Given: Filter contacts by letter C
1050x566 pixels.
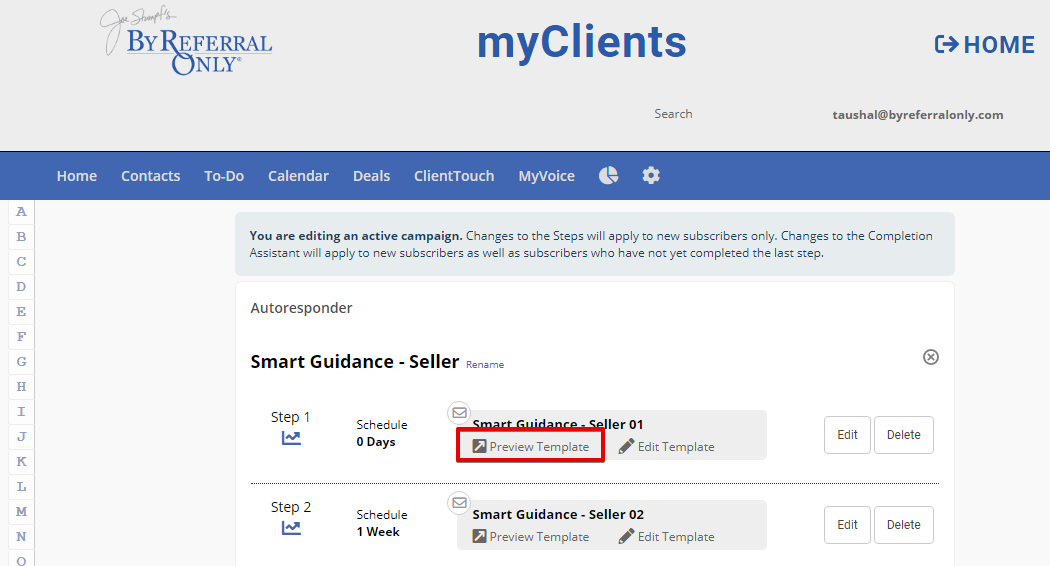Looking at the screenshot, I should (21, 261).
